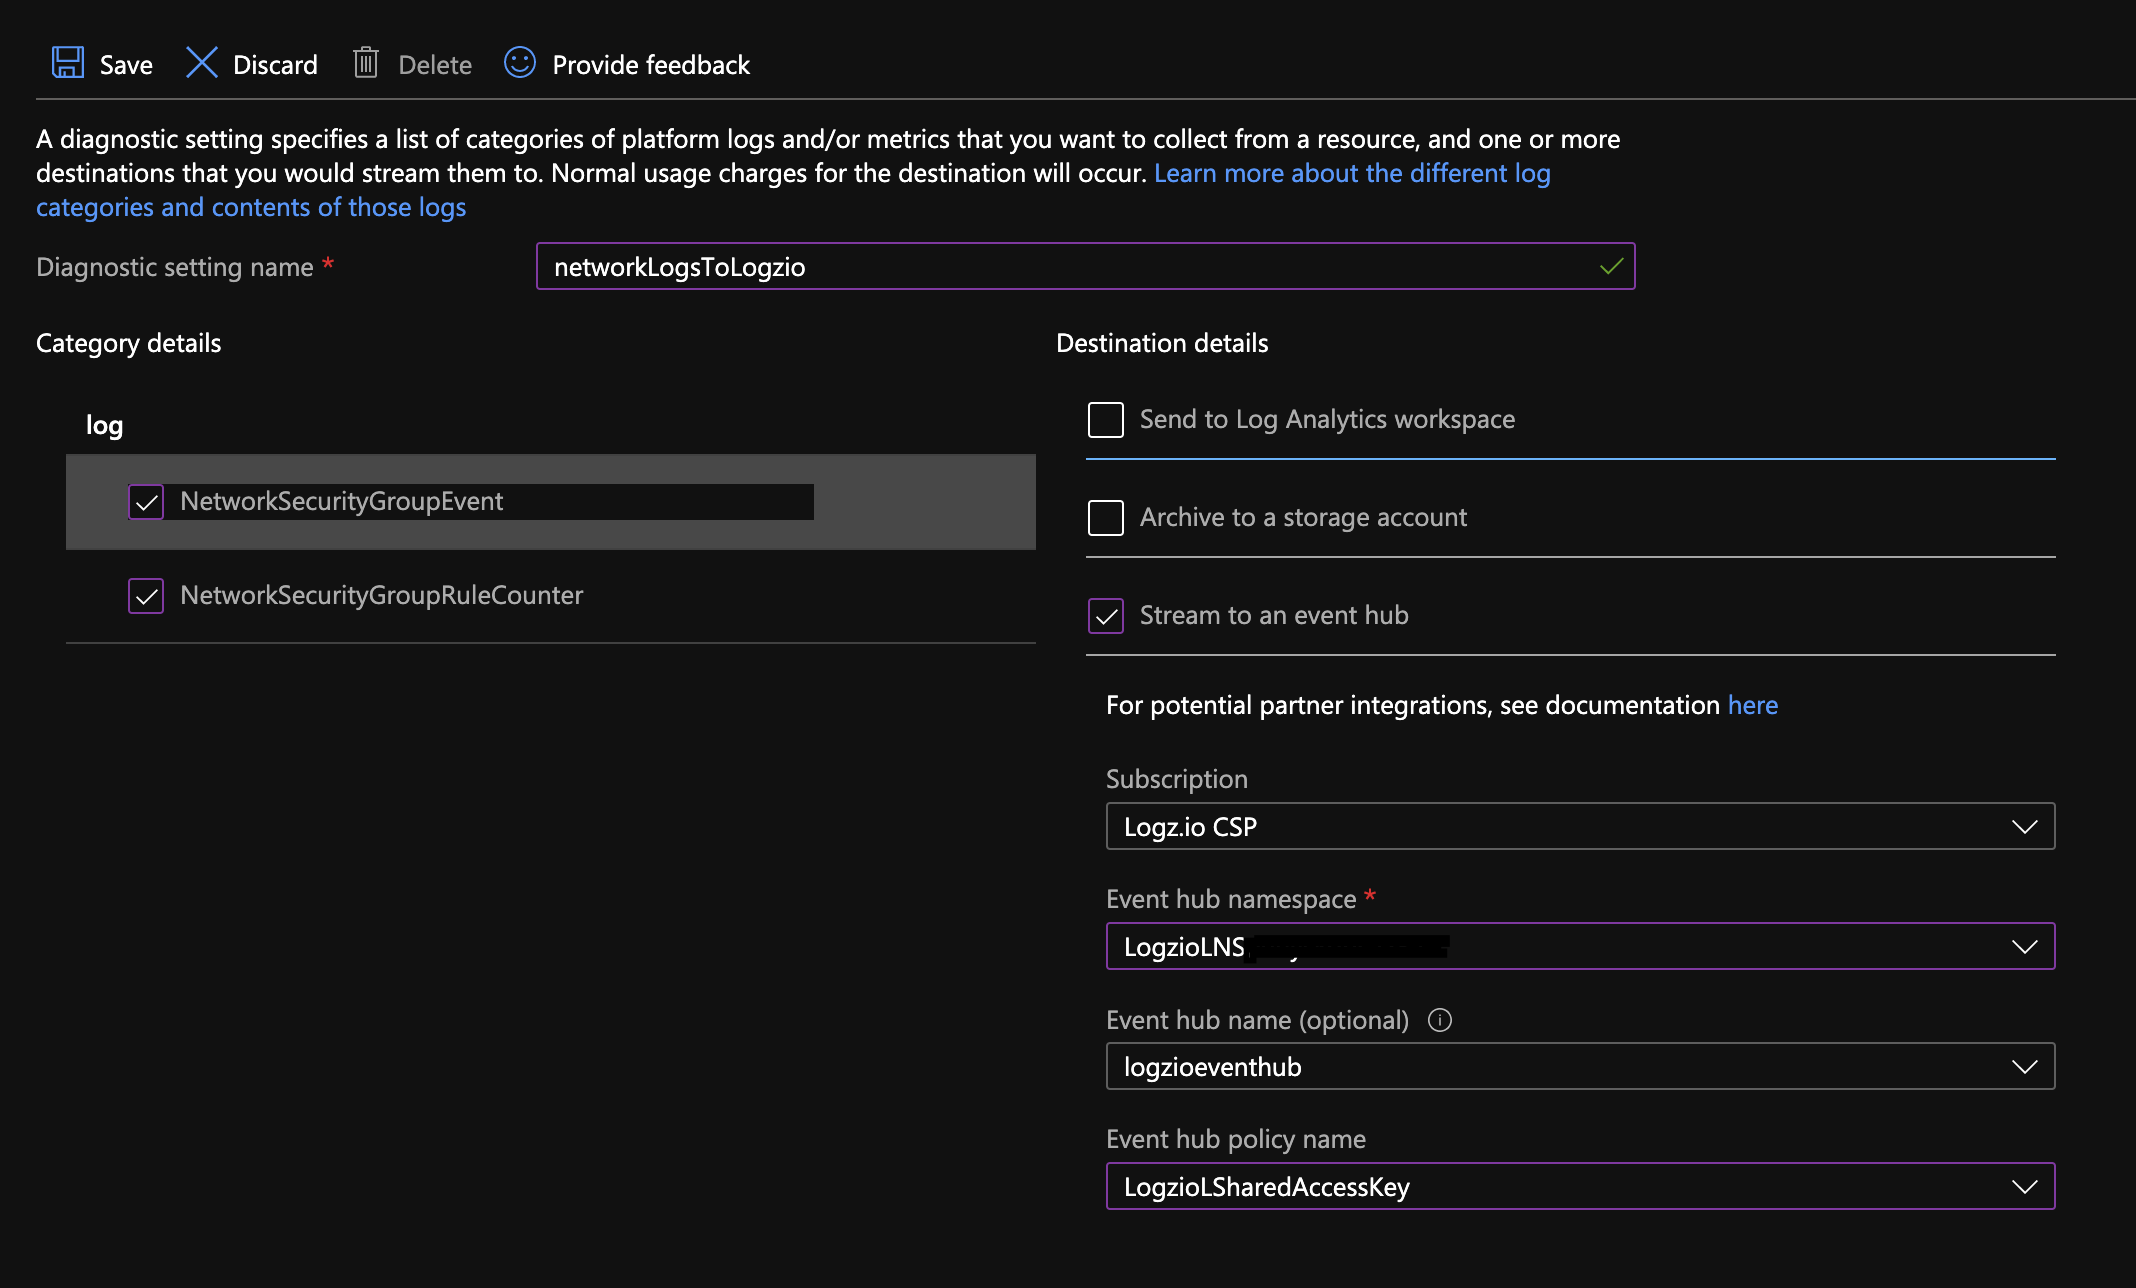Click the Discard button label

(x=275, y=65)
